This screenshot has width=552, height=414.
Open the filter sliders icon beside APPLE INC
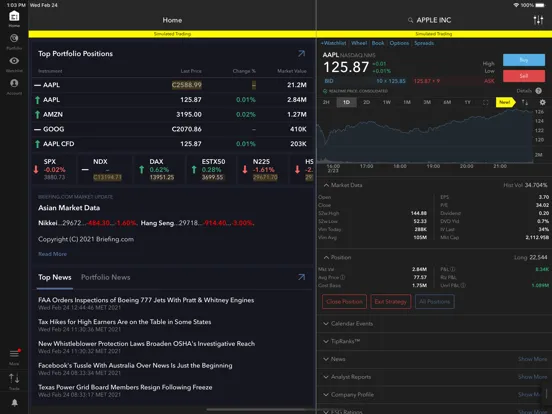(538, 20)
